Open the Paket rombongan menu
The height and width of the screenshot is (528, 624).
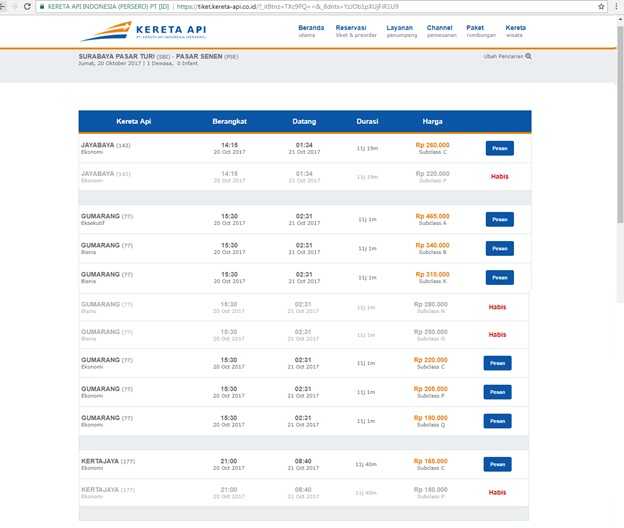pyautogui.click(x=477, y=31)
